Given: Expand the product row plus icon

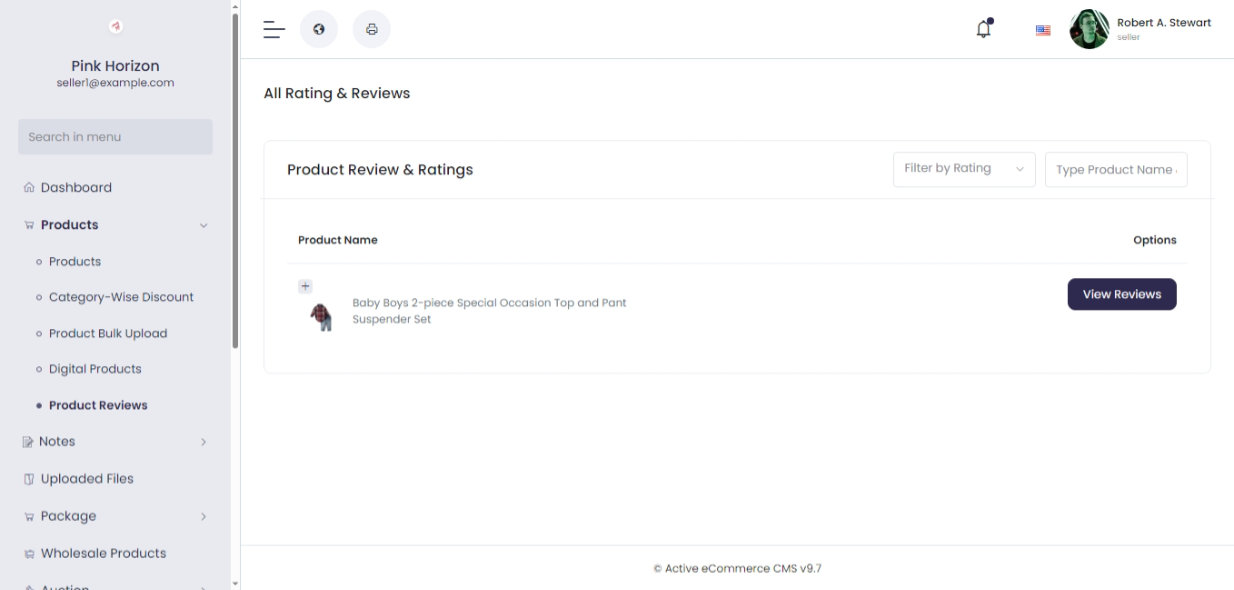Looking at the screenshot, I should (x=306, y=287).
